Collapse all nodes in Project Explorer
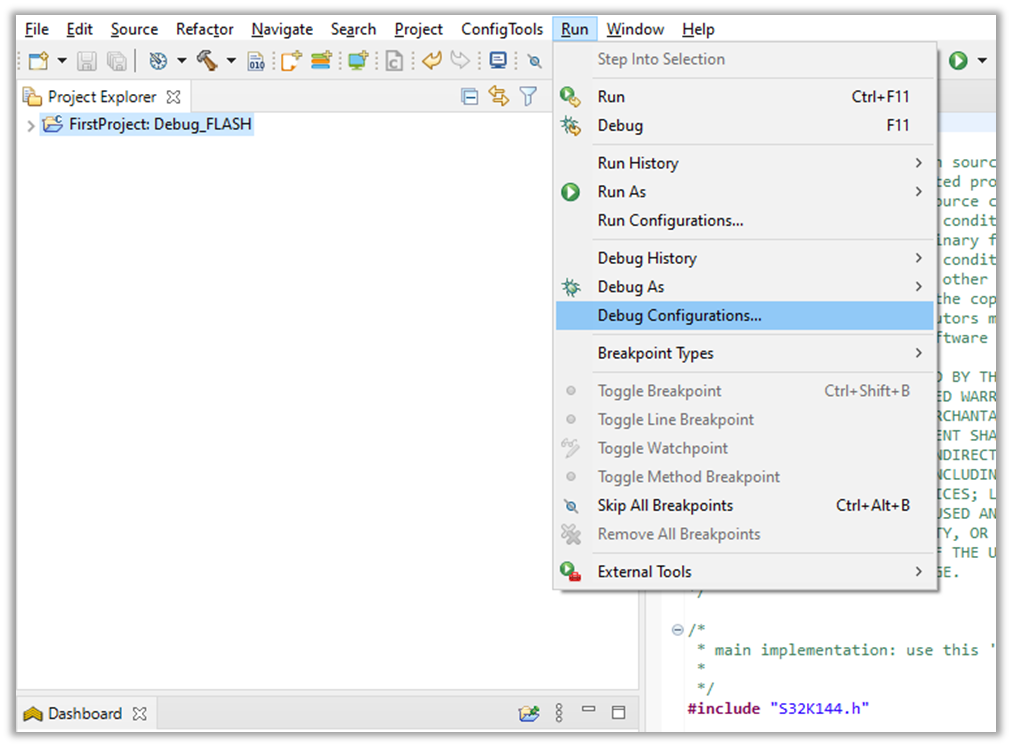 tap(469, 95)
